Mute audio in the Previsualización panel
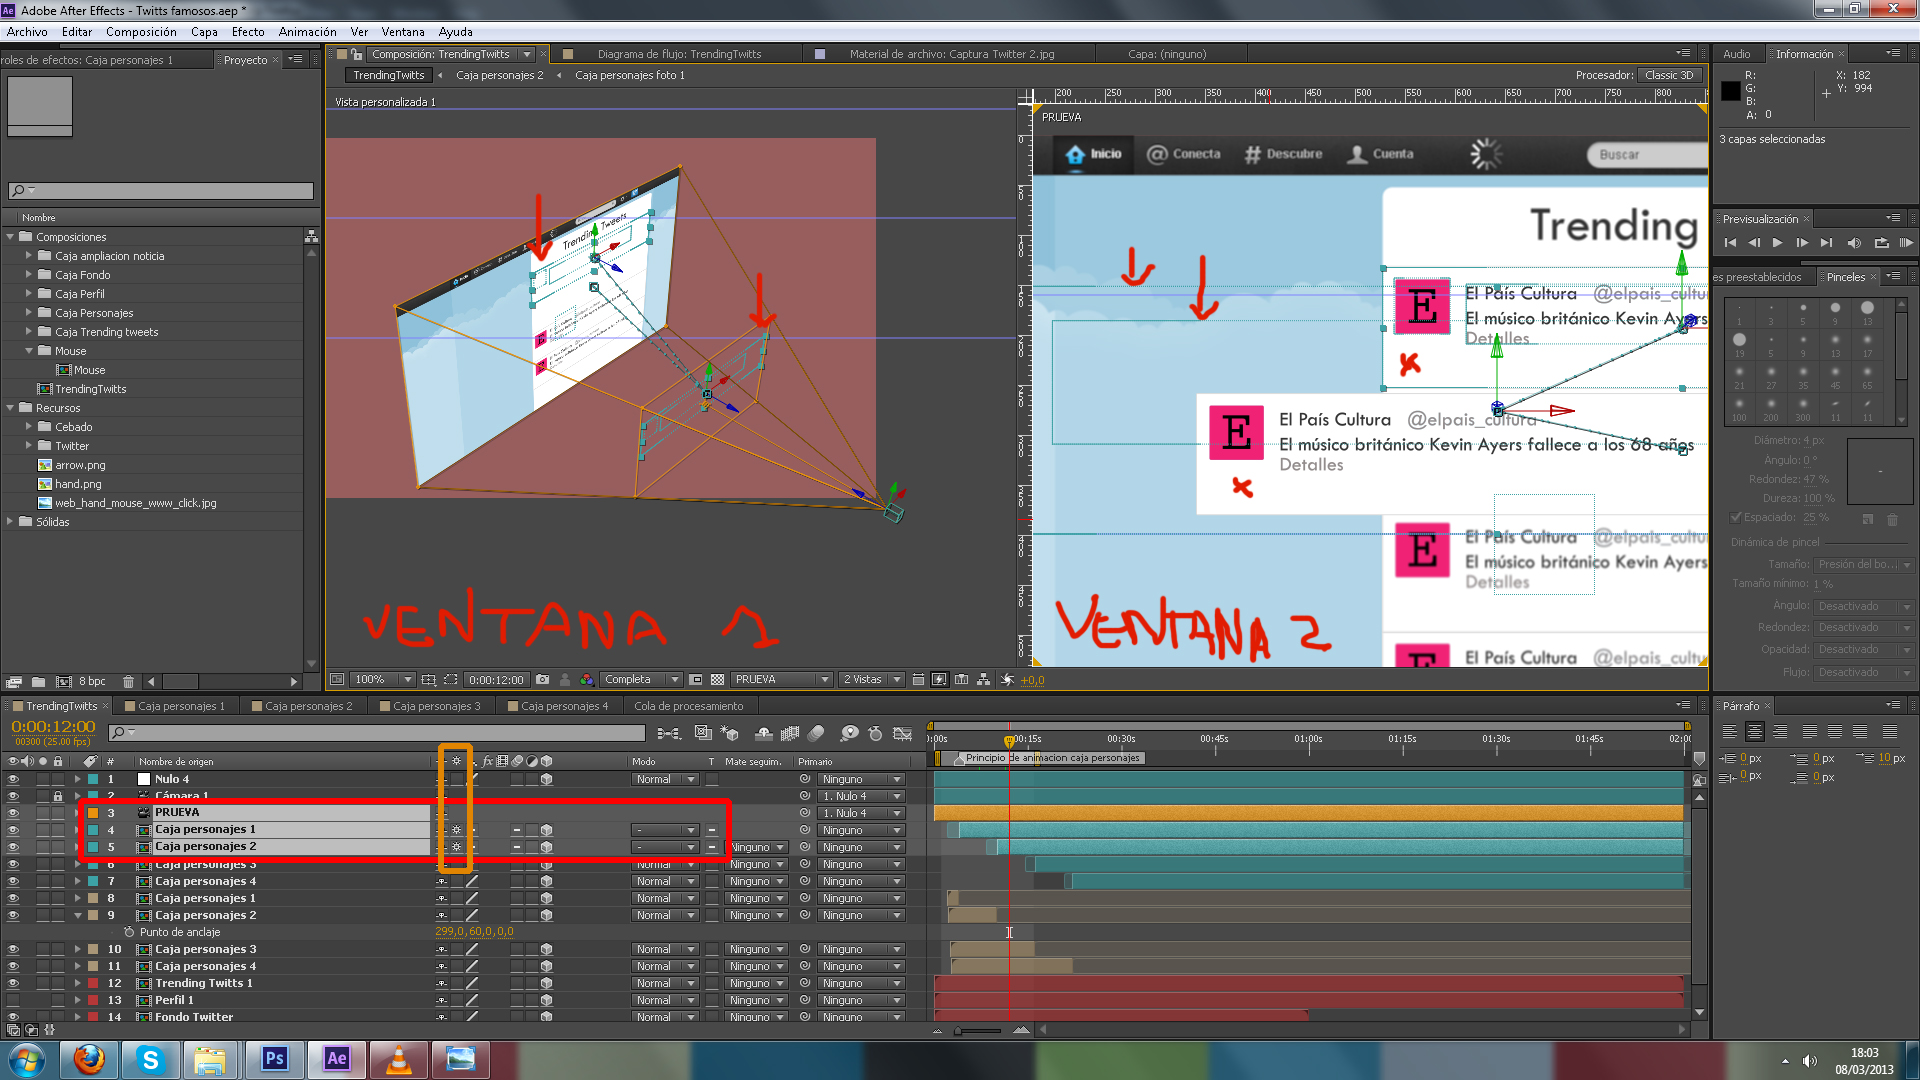Screen dimensions: 1920x1080 (1854, 243)
